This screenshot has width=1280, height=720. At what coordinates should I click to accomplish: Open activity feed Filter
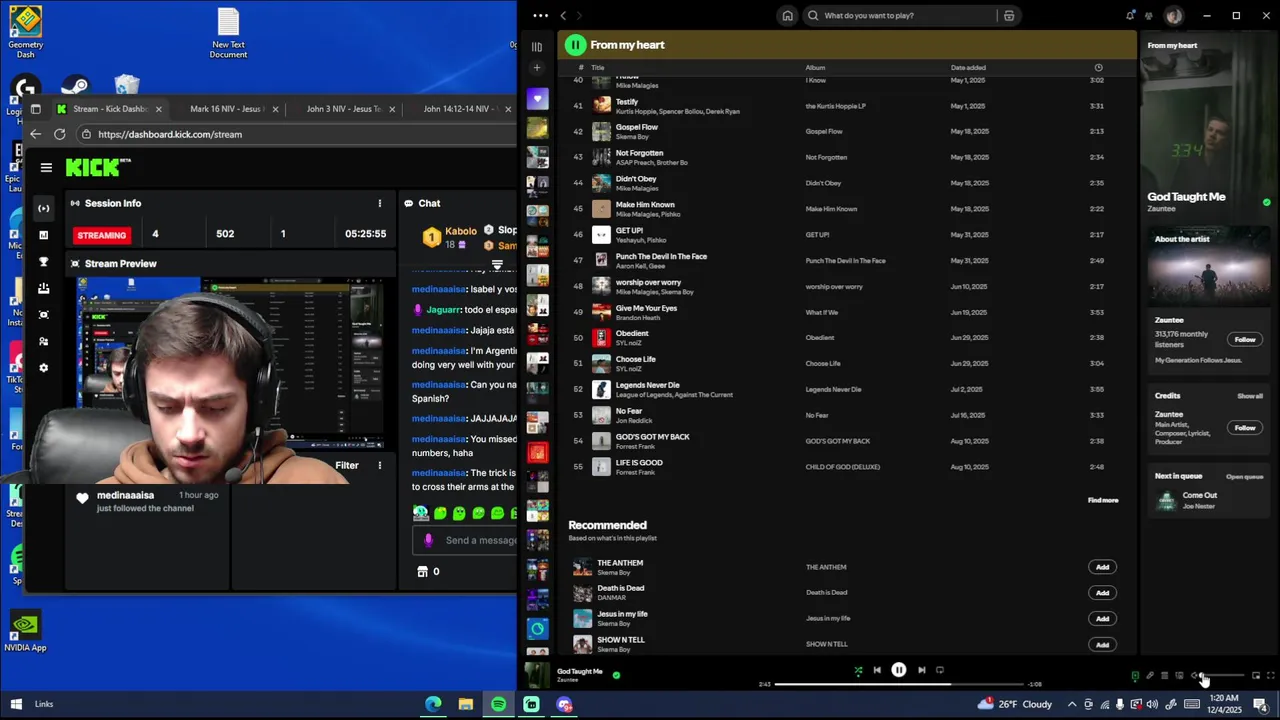pyautogui.click(x=347, y=465)
